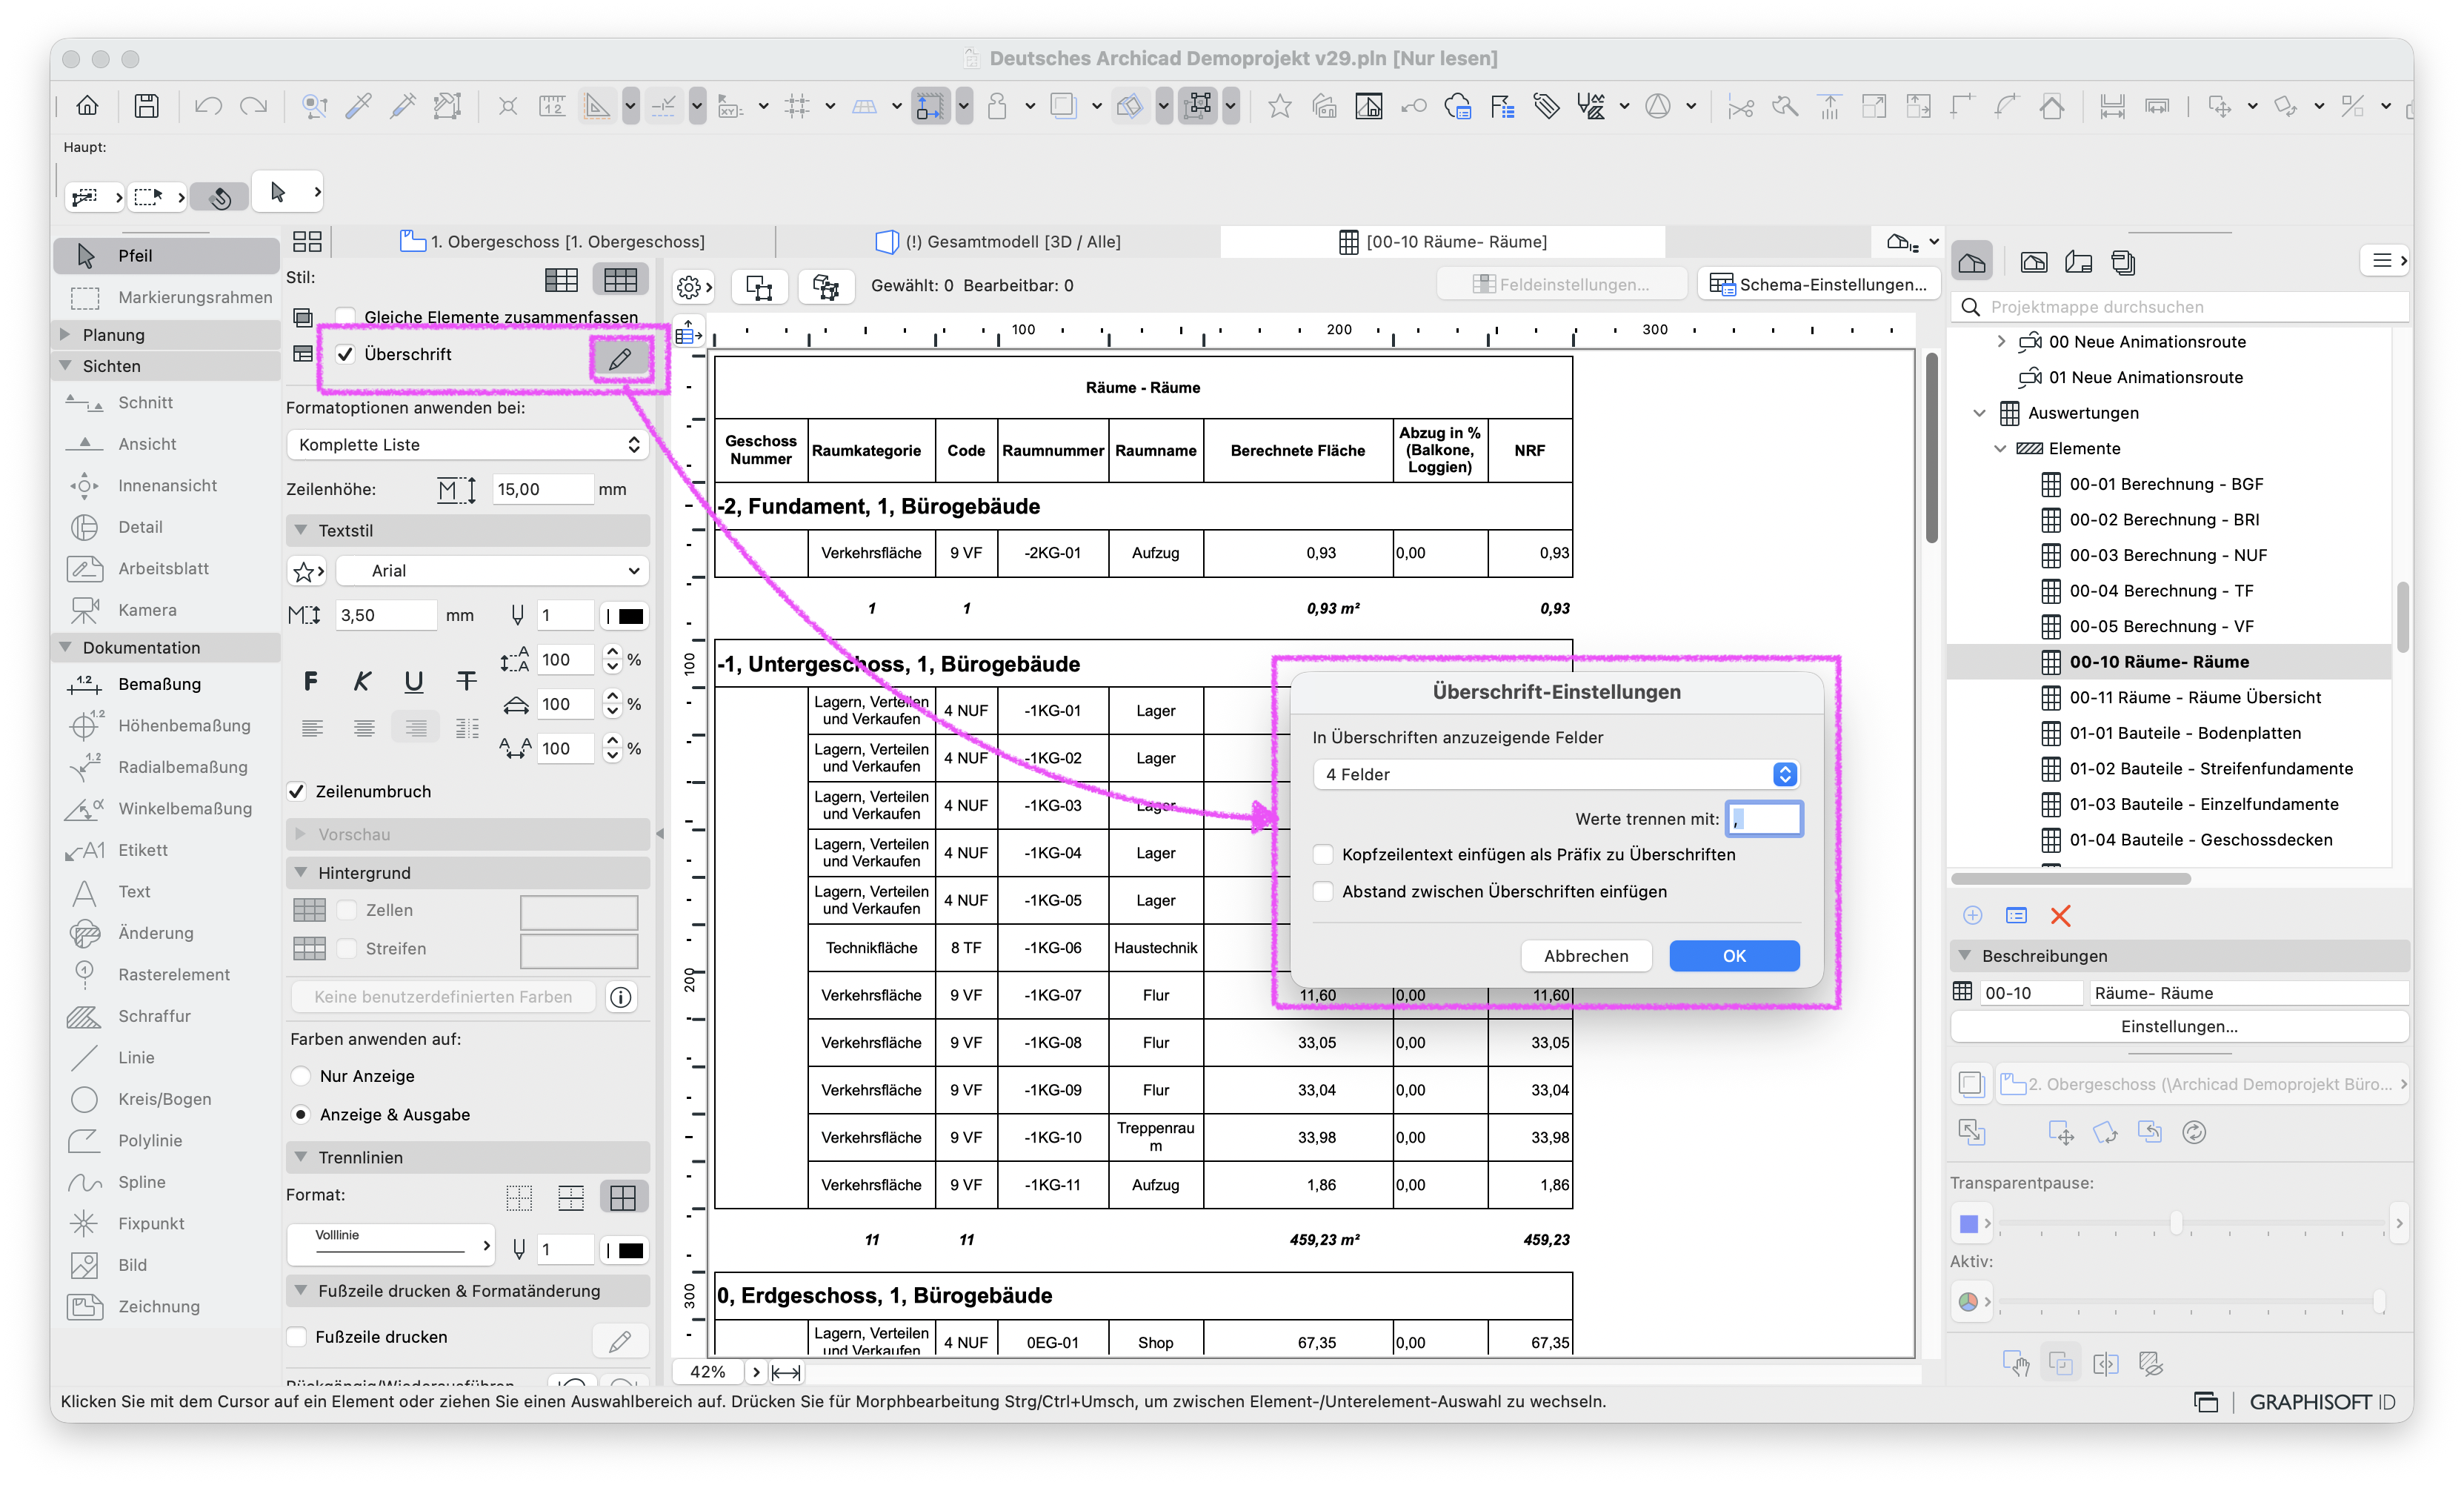Enable Kopfzeilentext einfügen als Präfix checkbox
Screen dimensions: 2464x1485
point(1323,854)
